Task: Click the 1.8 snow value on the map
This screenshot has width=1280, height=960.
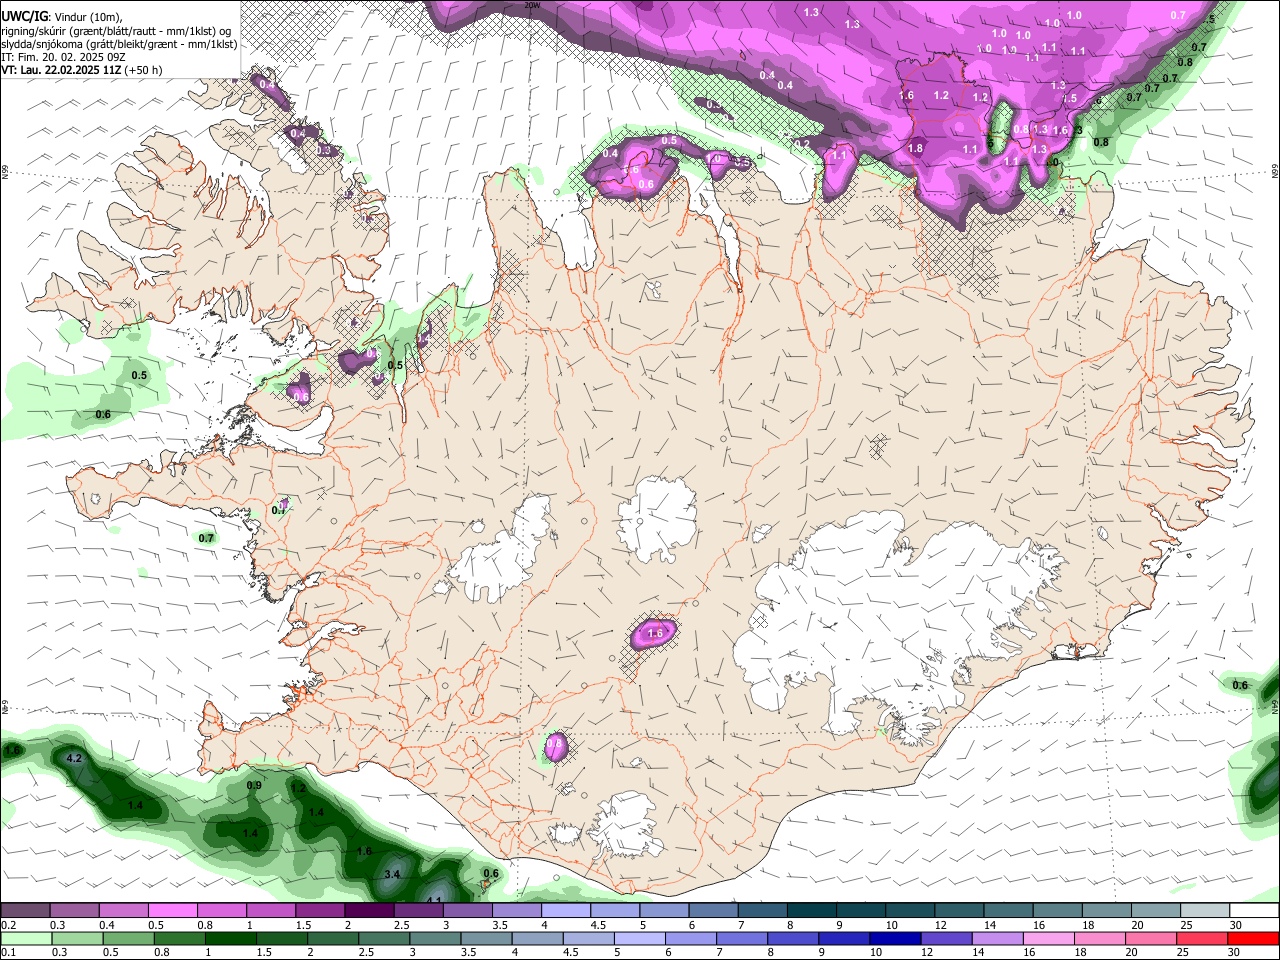Action: [x=915, y=148]
